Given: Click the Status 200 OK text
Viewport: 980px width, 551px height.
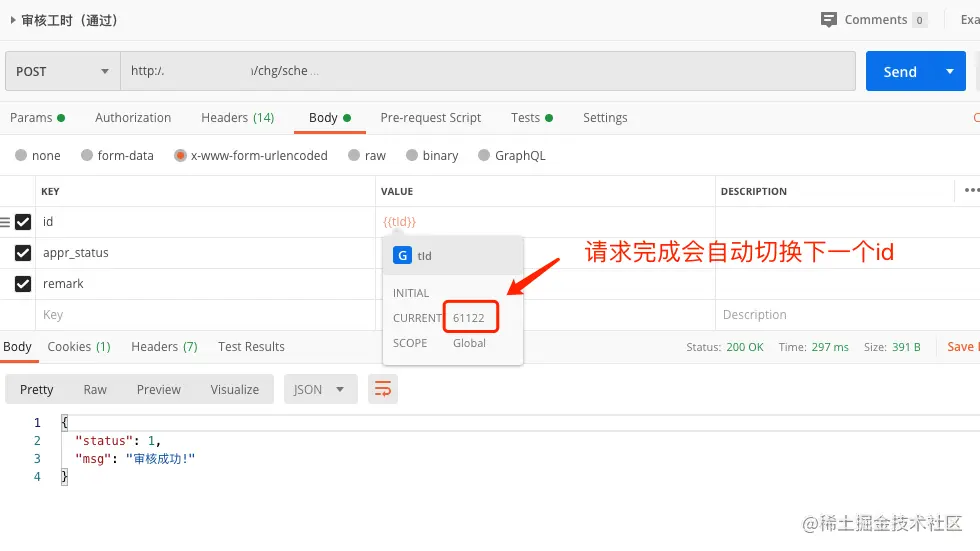Looking at the screenshot, I should point(725,347).
